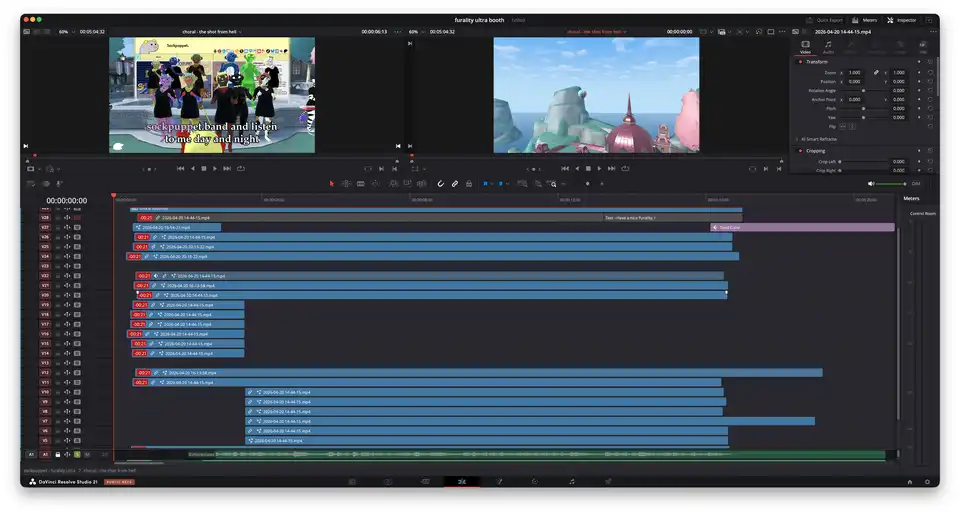
Task: Jump to first frame in timeline viewer
Action: tap(564, 168)
